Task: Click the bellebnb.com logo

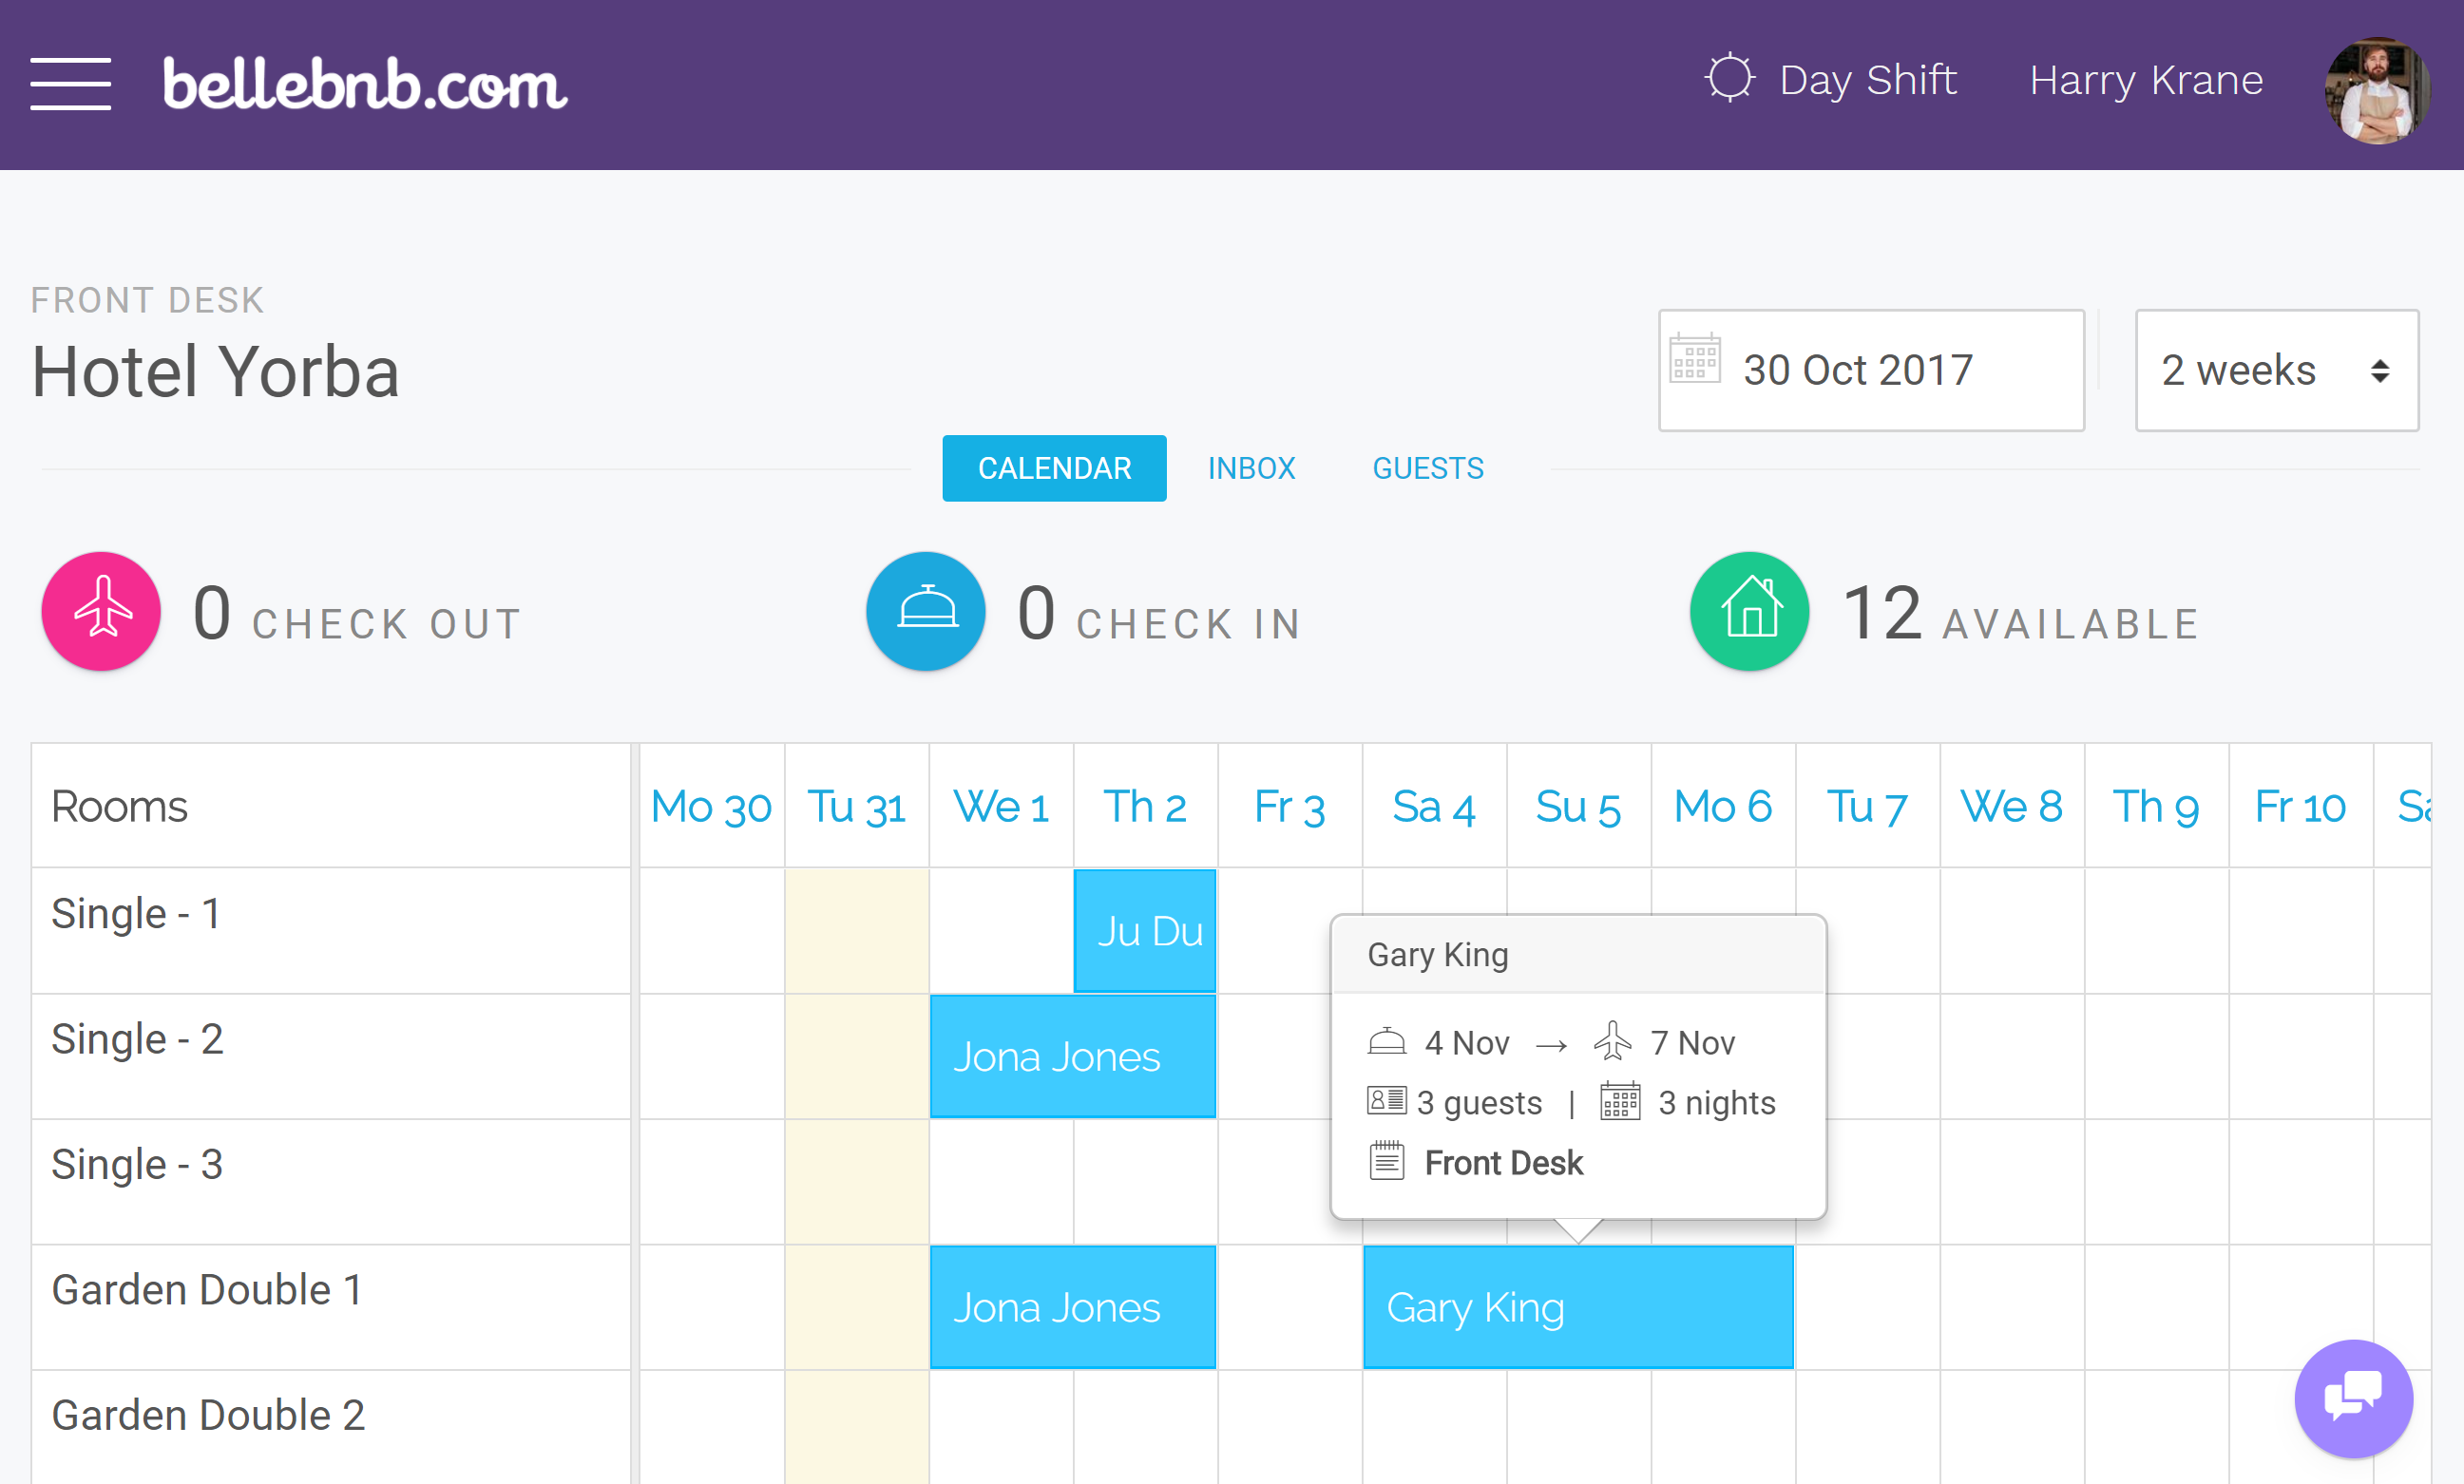Action: point(365,83)
